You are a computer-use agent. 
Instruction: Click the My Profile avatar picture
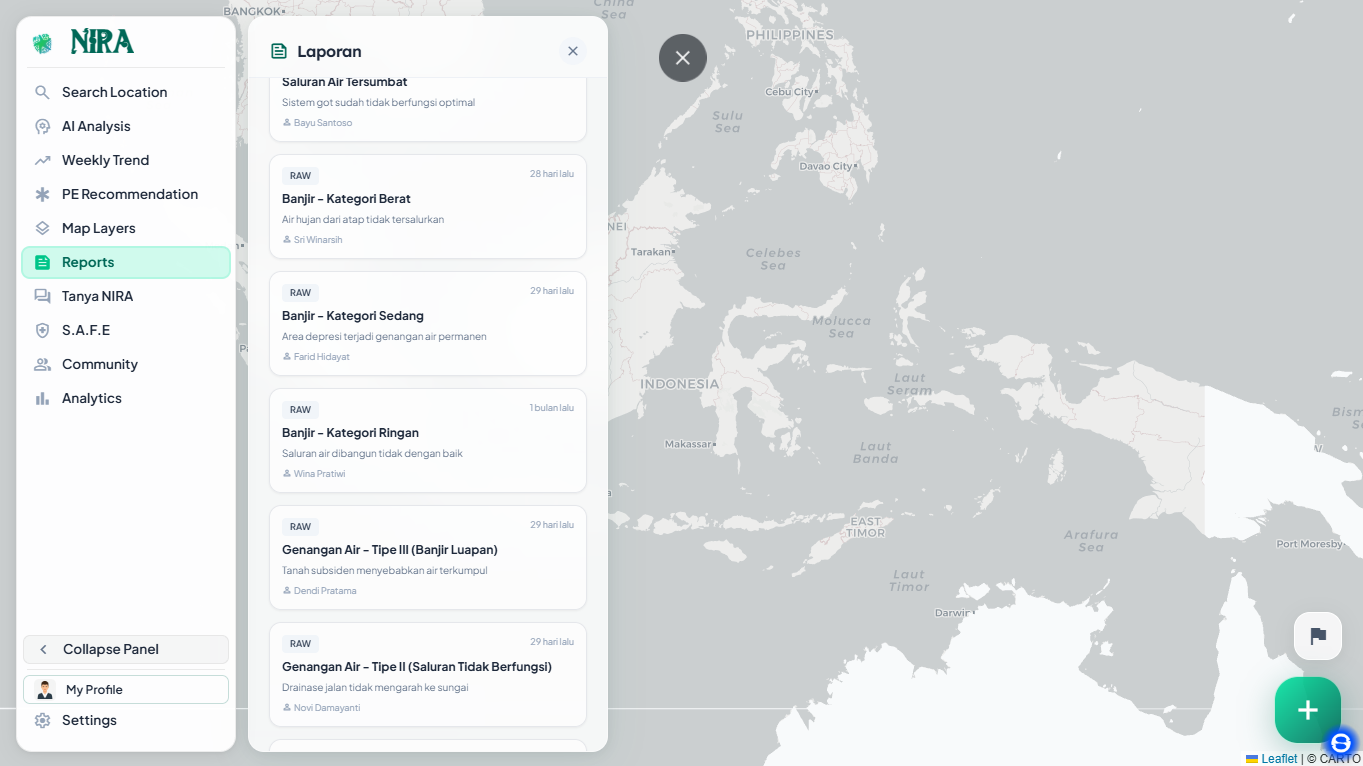pos(45,689)
